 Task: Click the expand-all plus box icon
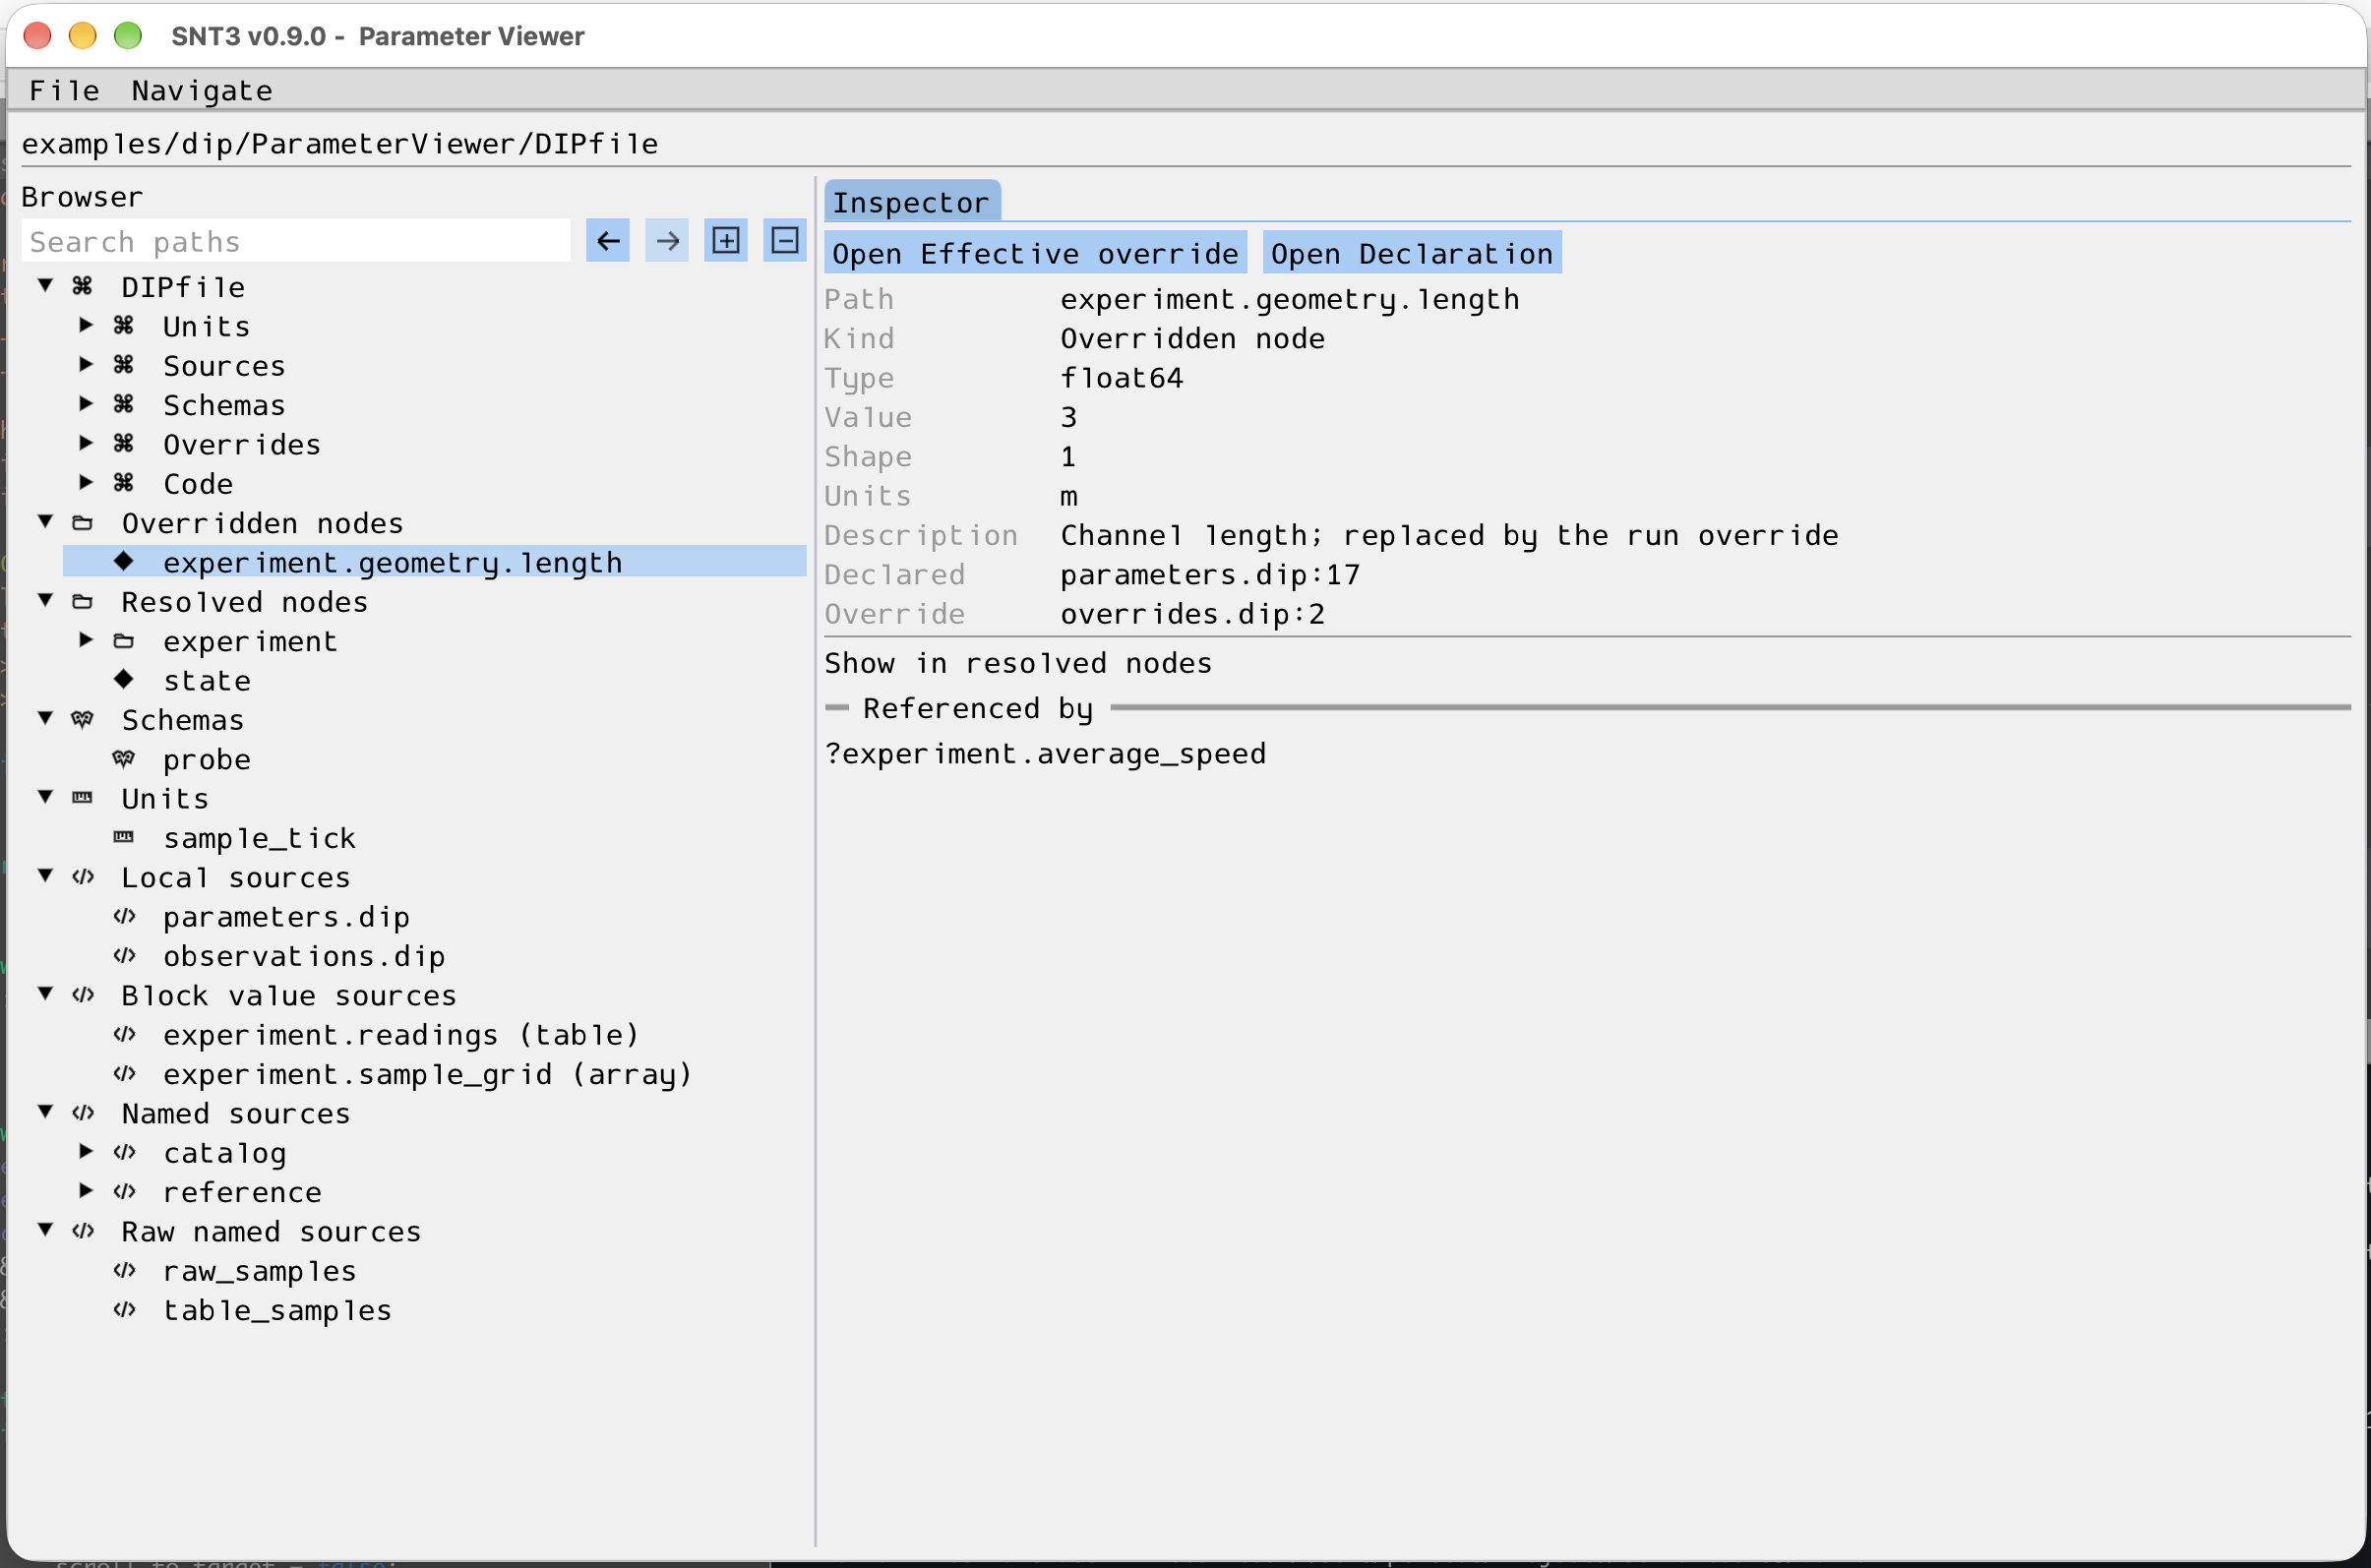pyautogui.click(x=726, y=241)
